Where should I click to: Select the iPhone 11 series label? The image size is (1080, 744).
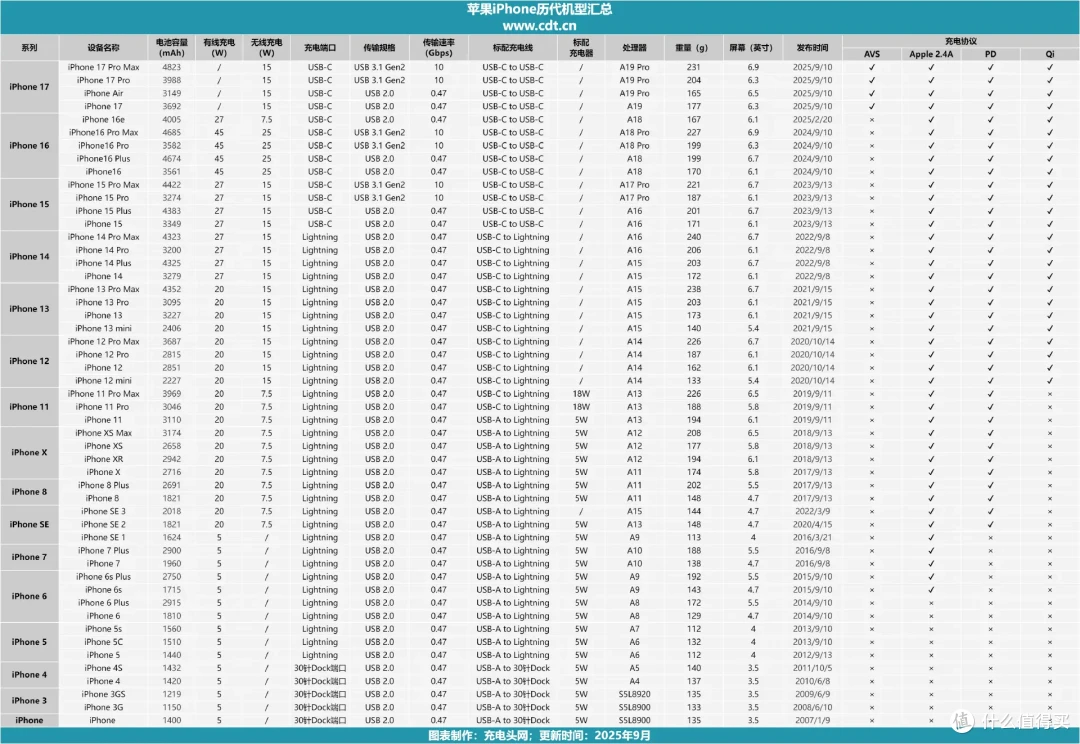[x=29, y=406]
